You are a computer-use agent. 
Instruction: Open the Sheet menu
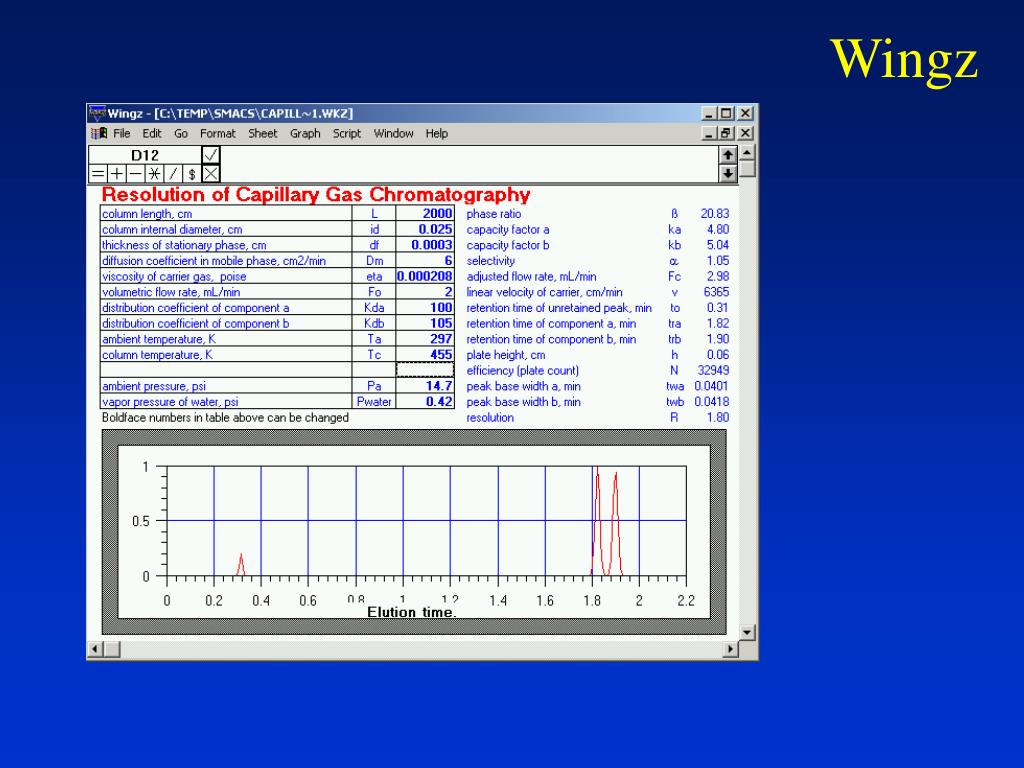tap(263, 133)
